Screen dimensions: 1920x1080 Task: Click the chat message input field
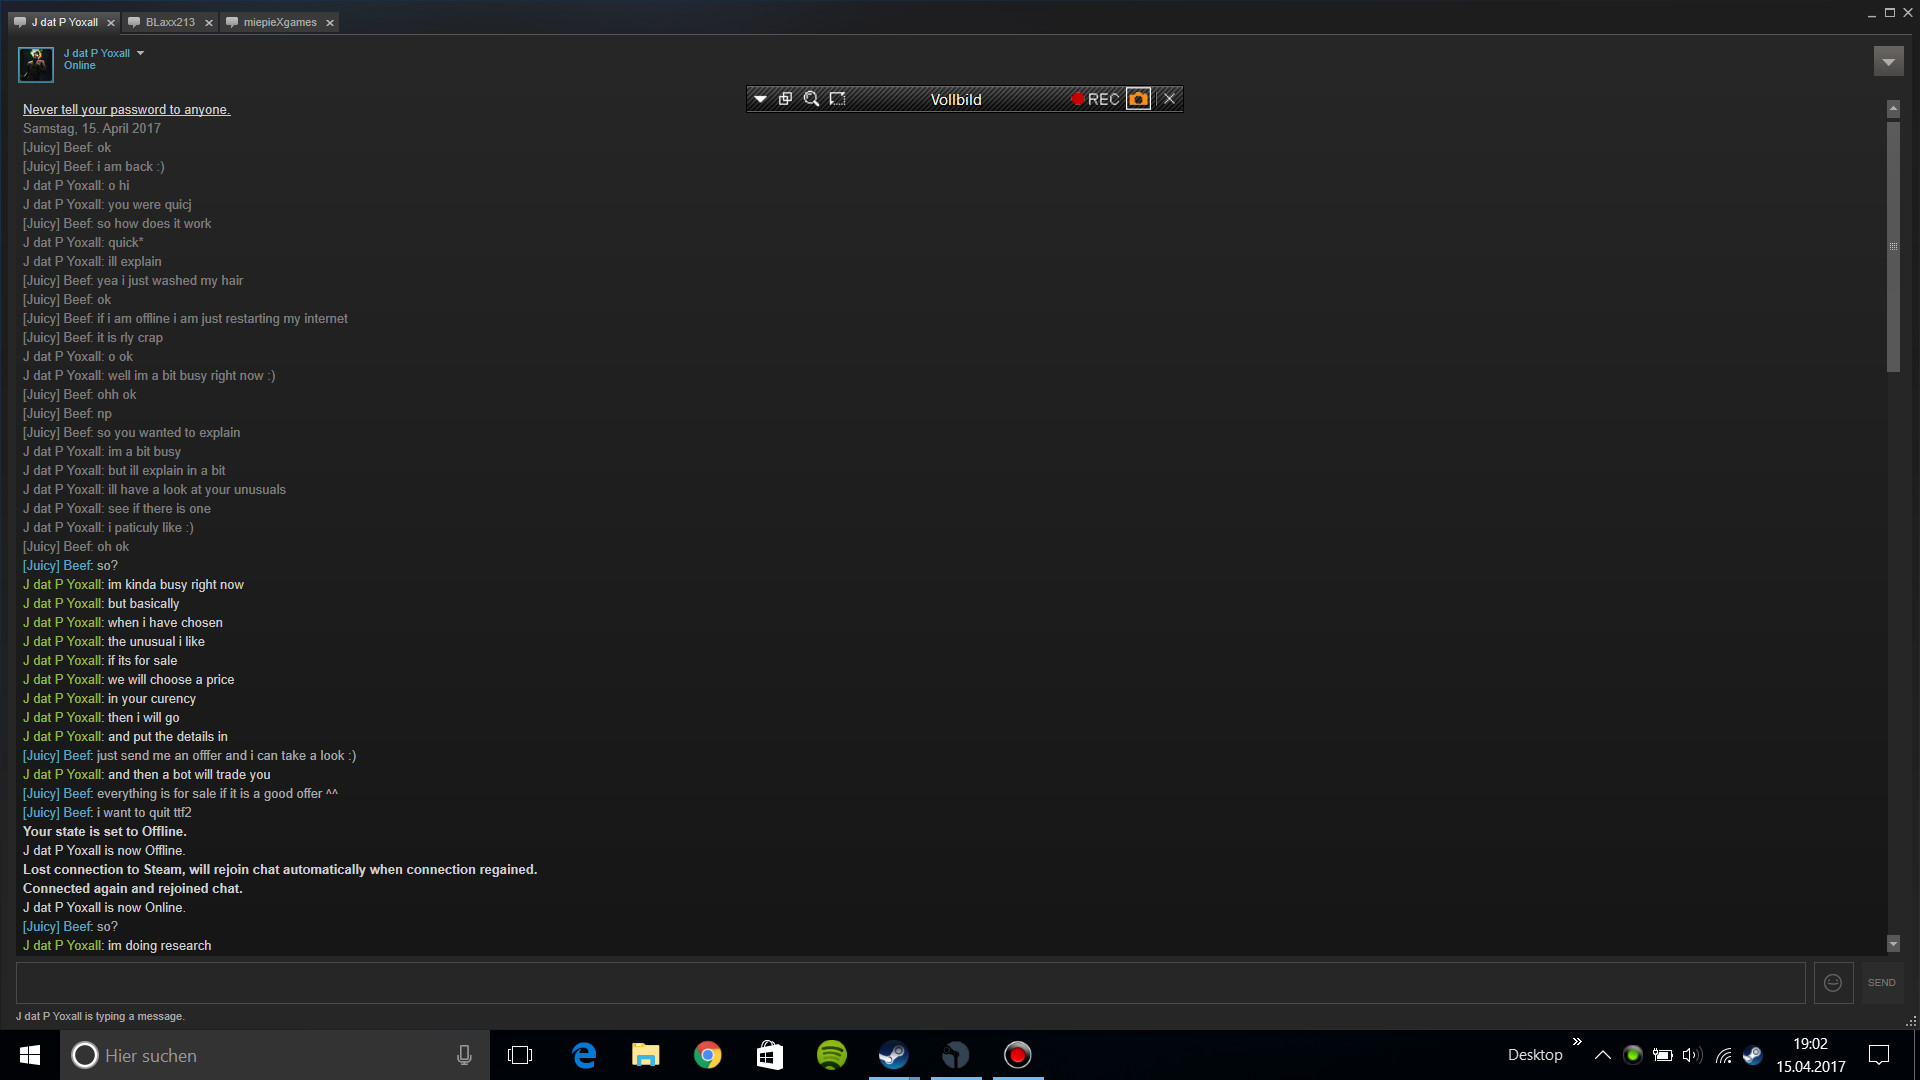(x=910, y=983)
